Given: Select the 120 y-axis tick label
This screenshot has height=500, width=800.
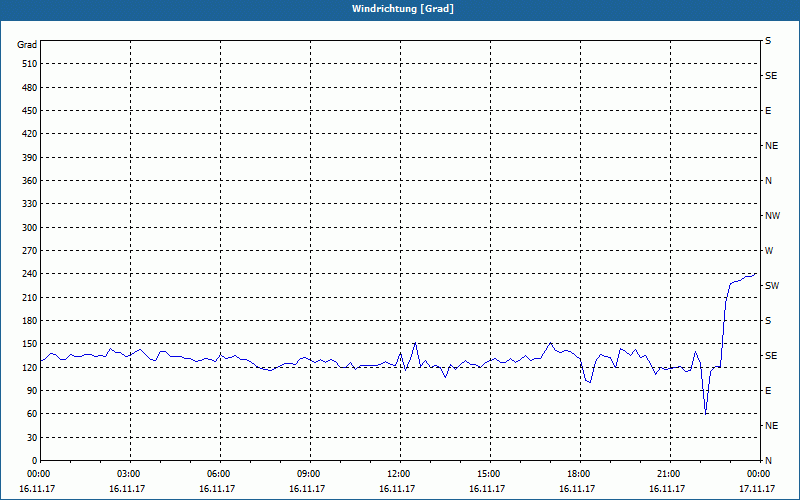Looking at the screenshot, I should 30,367.
